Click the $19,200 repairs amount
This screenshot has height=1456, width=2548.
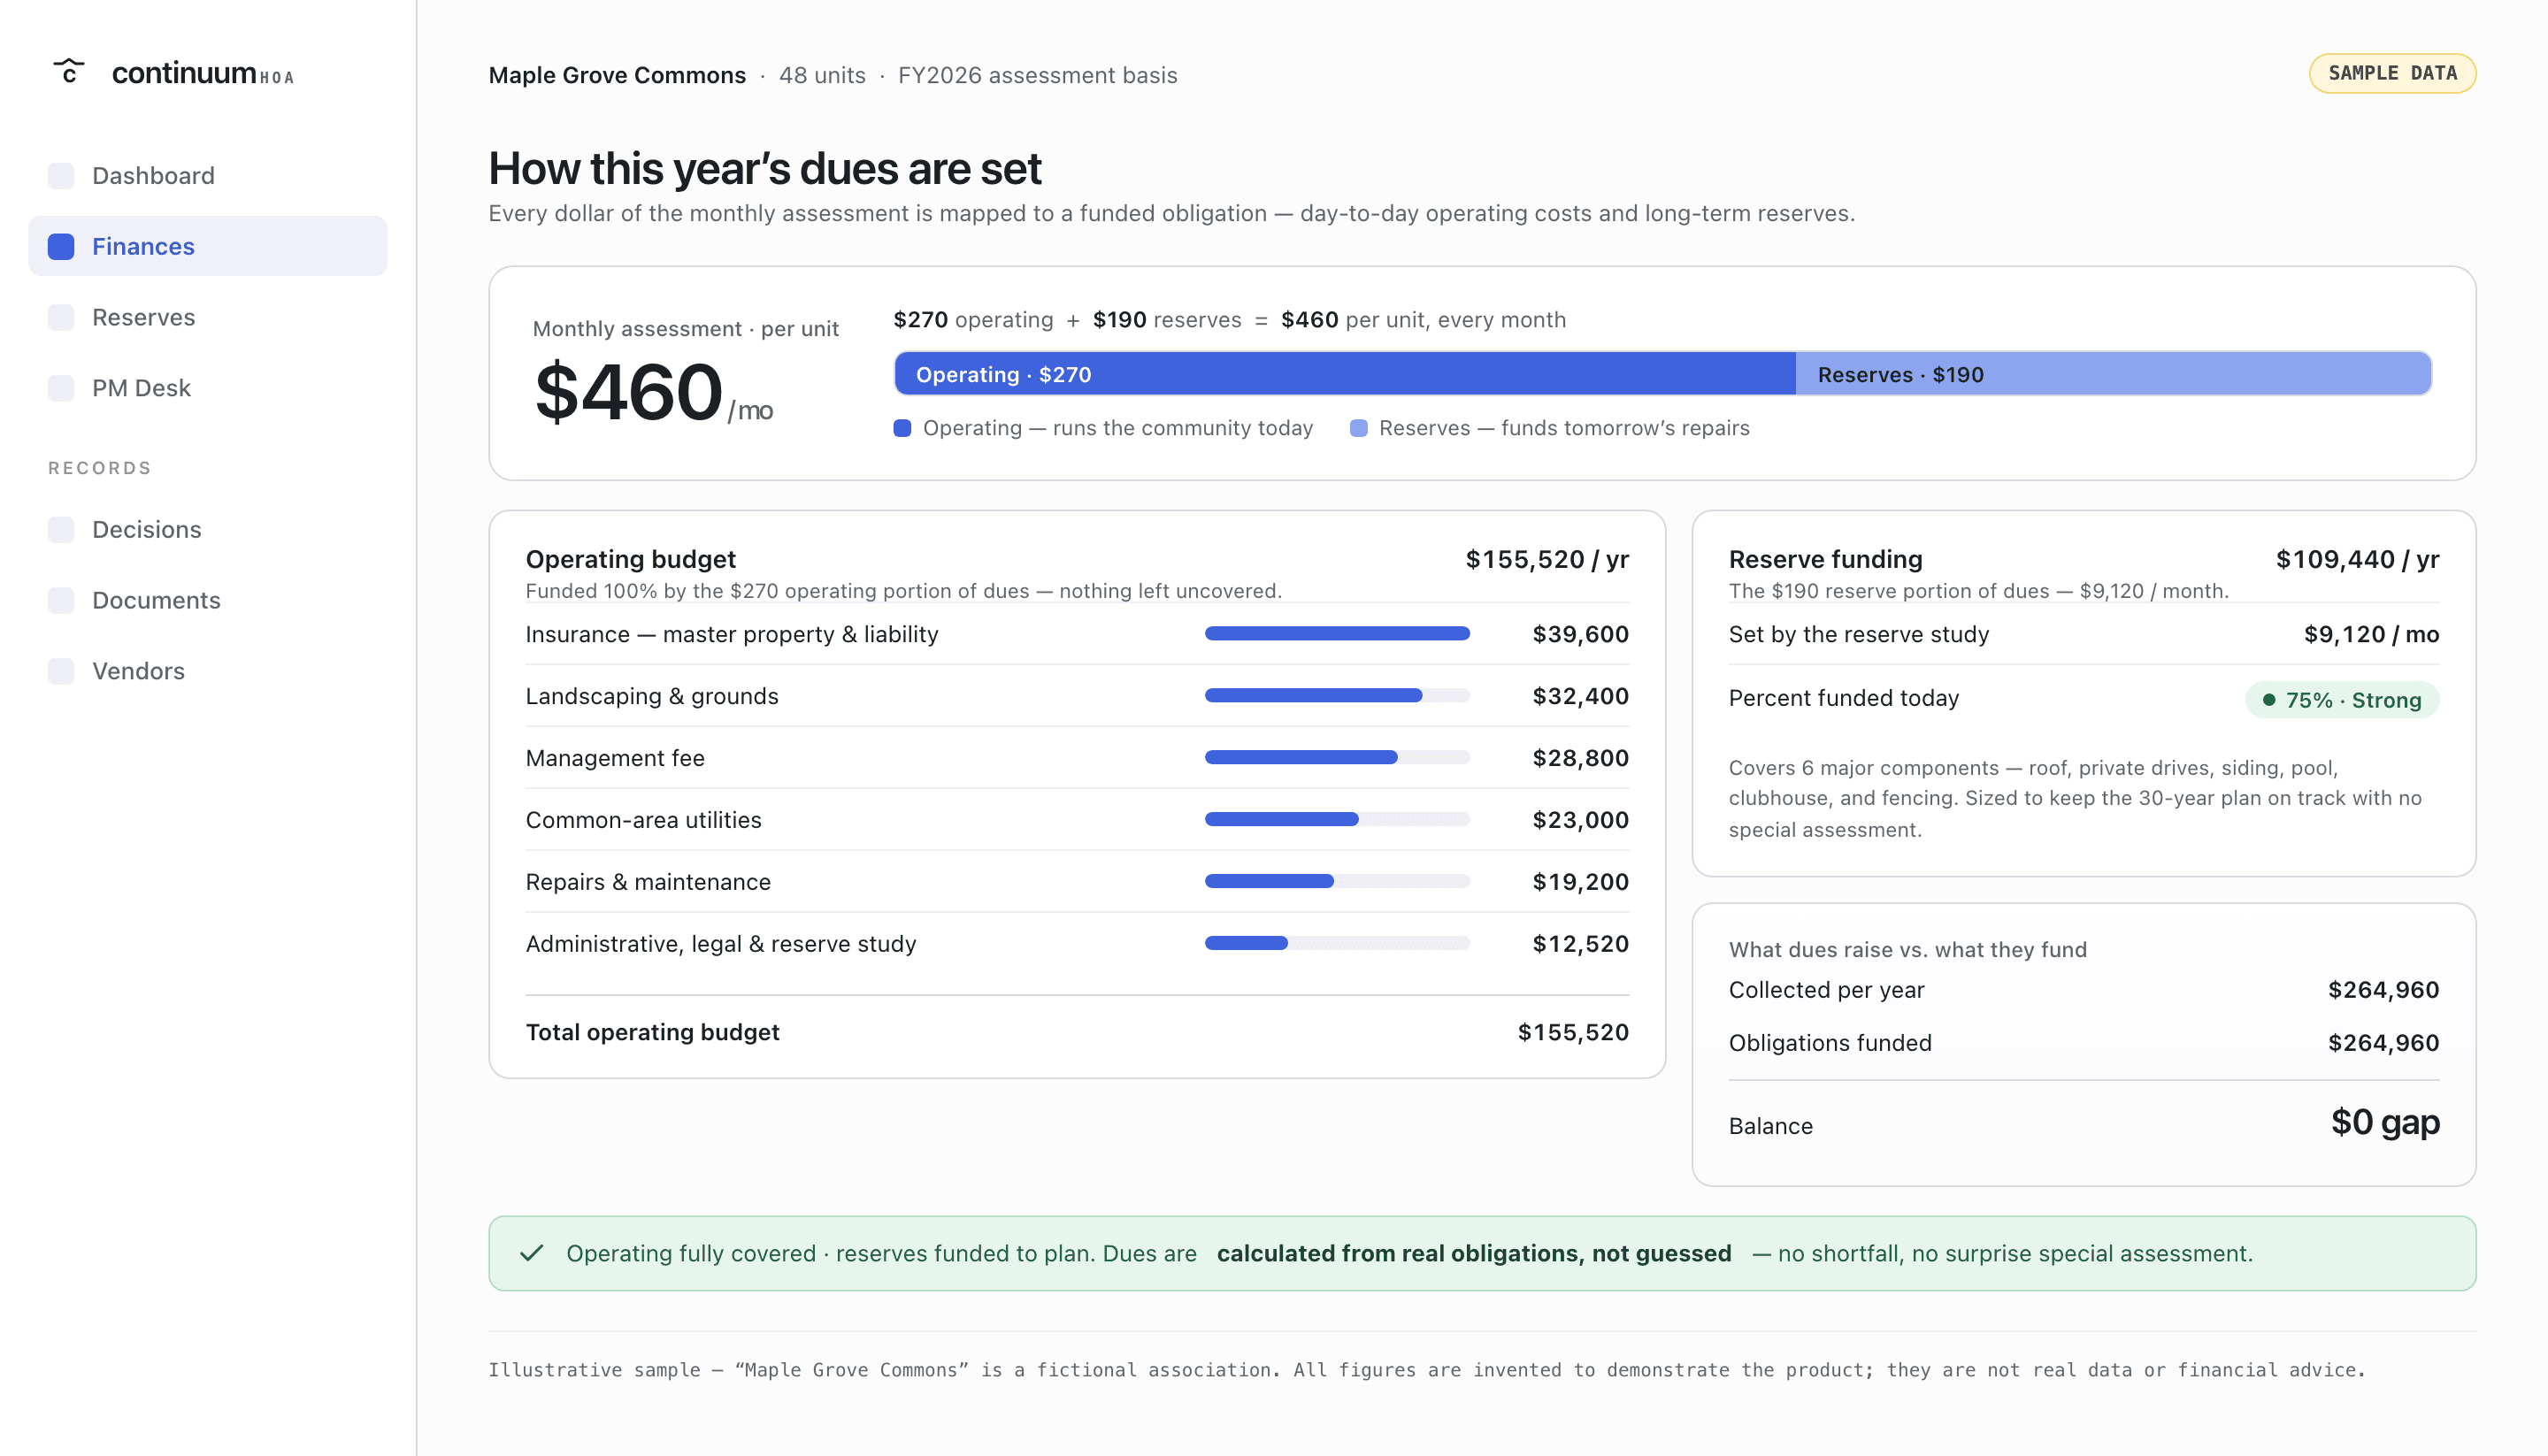(1580, 882)
